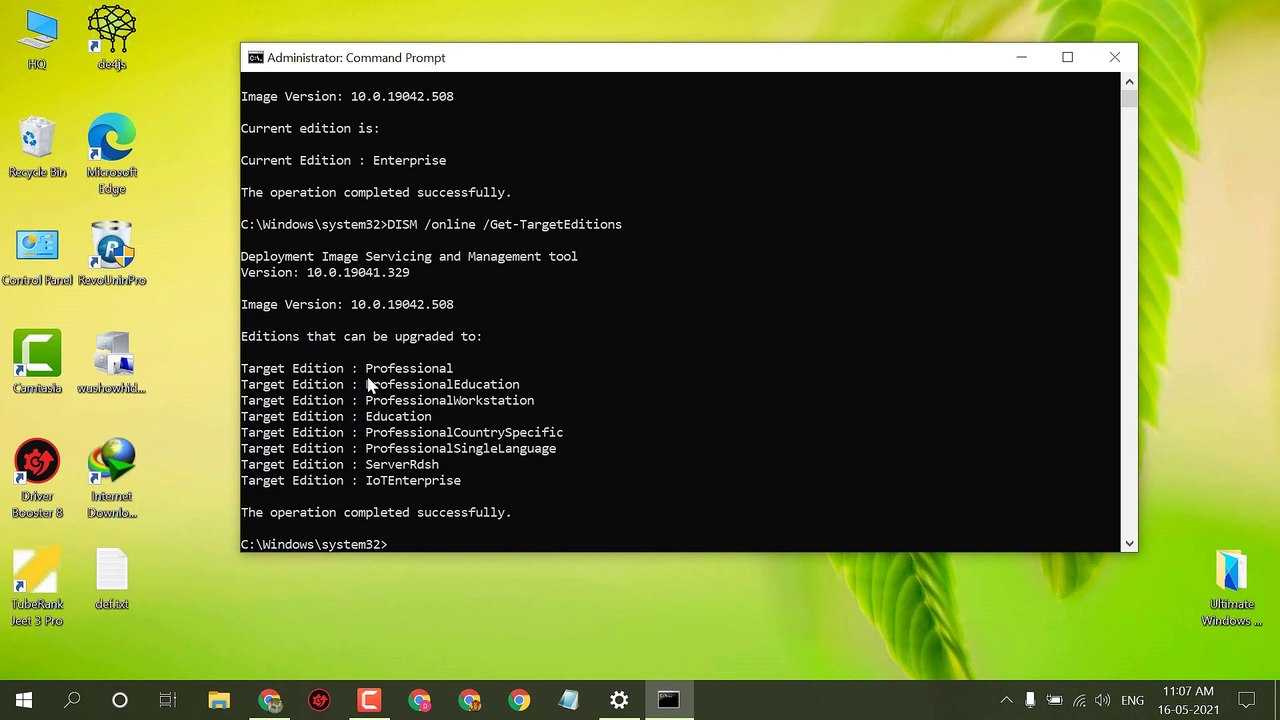Open Task View from taskbar
Screen dimensions: 1280x720
[168, 700]
